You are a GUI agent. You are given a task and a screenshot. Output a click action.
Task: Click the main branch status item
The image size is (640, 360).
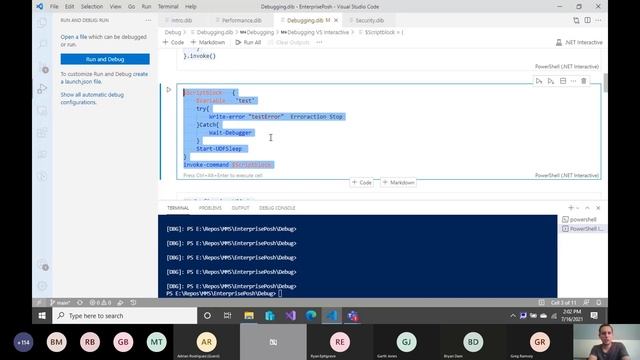(60, 302)
